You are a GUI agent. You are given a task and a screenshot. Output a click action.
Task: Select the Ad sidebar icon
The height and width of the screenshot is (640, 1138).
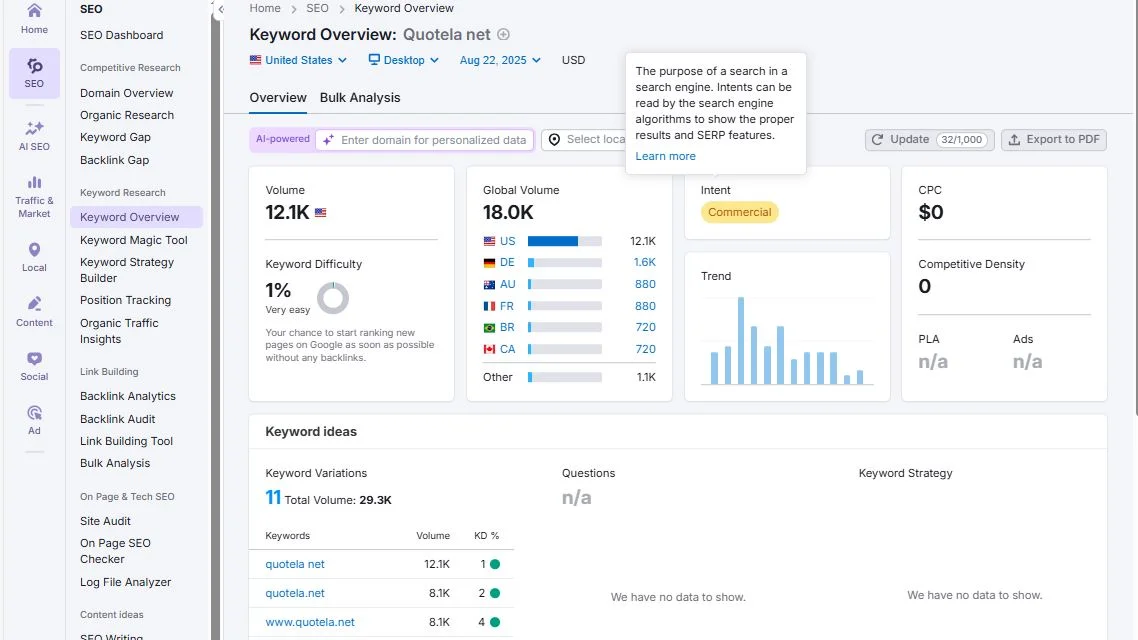click(33, 418)
